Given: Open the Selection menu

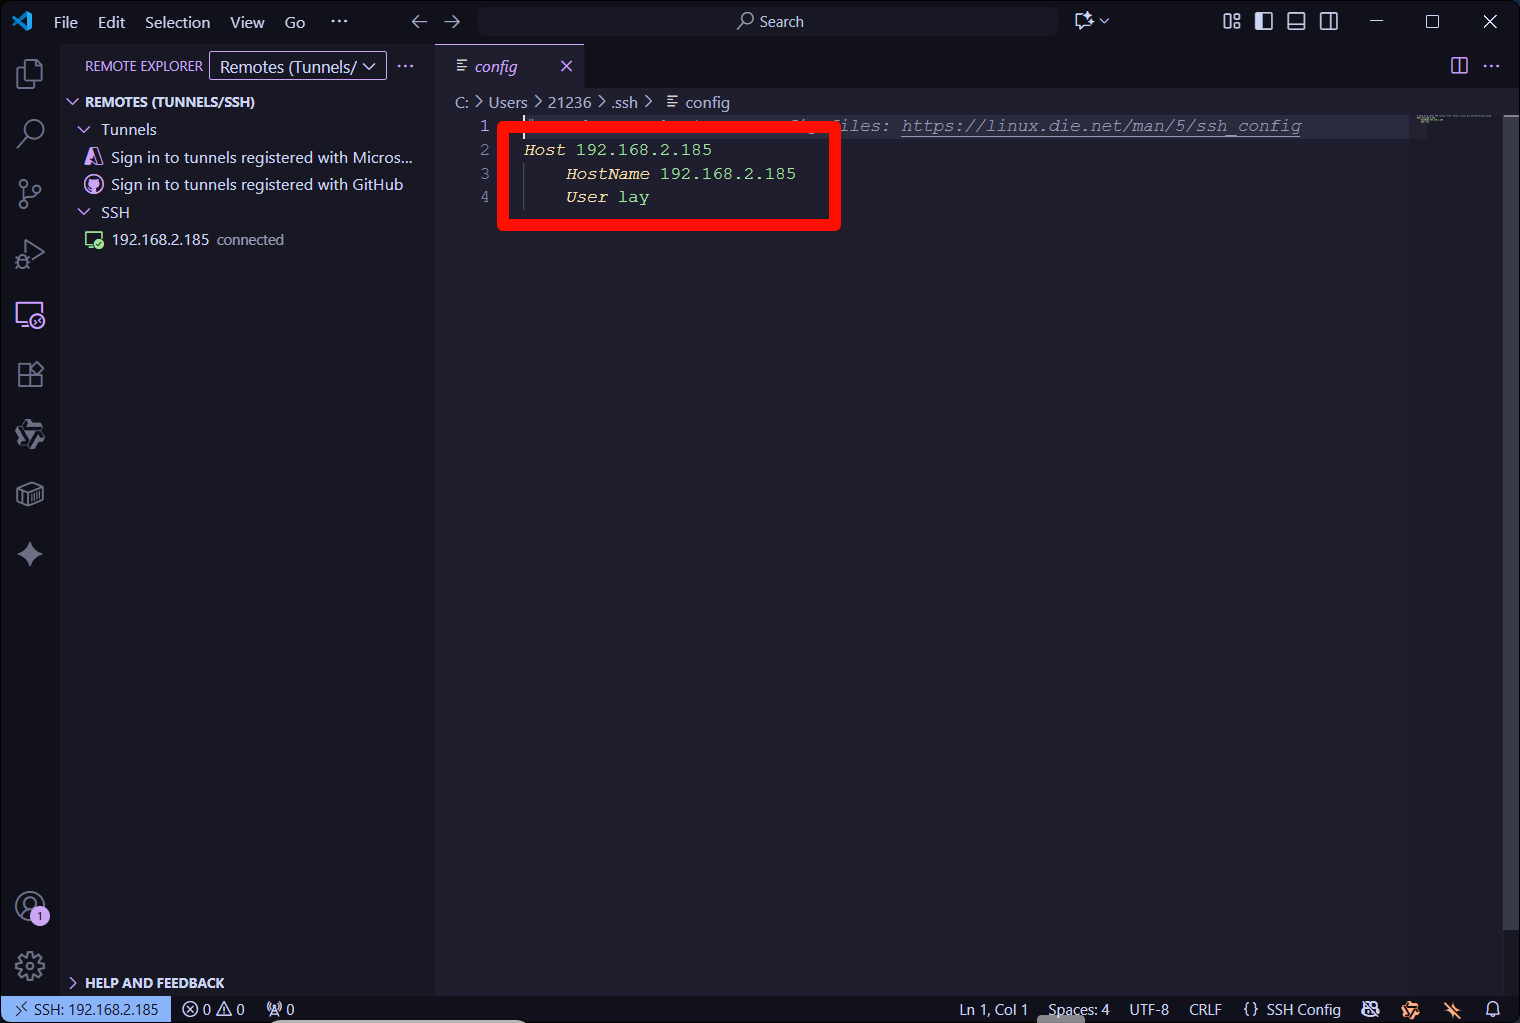Looking at the screenshot, I should [x=177, y=22].
